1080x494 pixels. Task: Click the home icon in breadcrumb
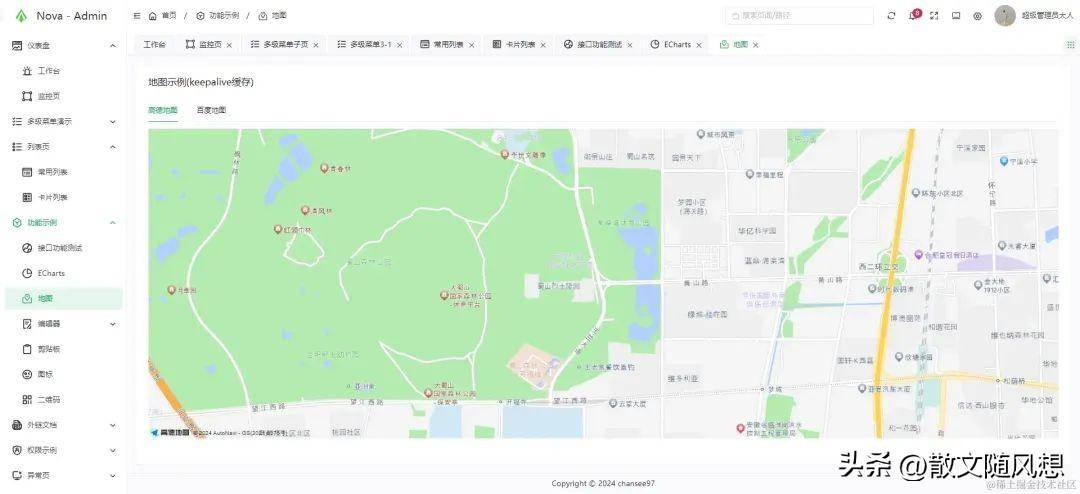tap(153, 15)
